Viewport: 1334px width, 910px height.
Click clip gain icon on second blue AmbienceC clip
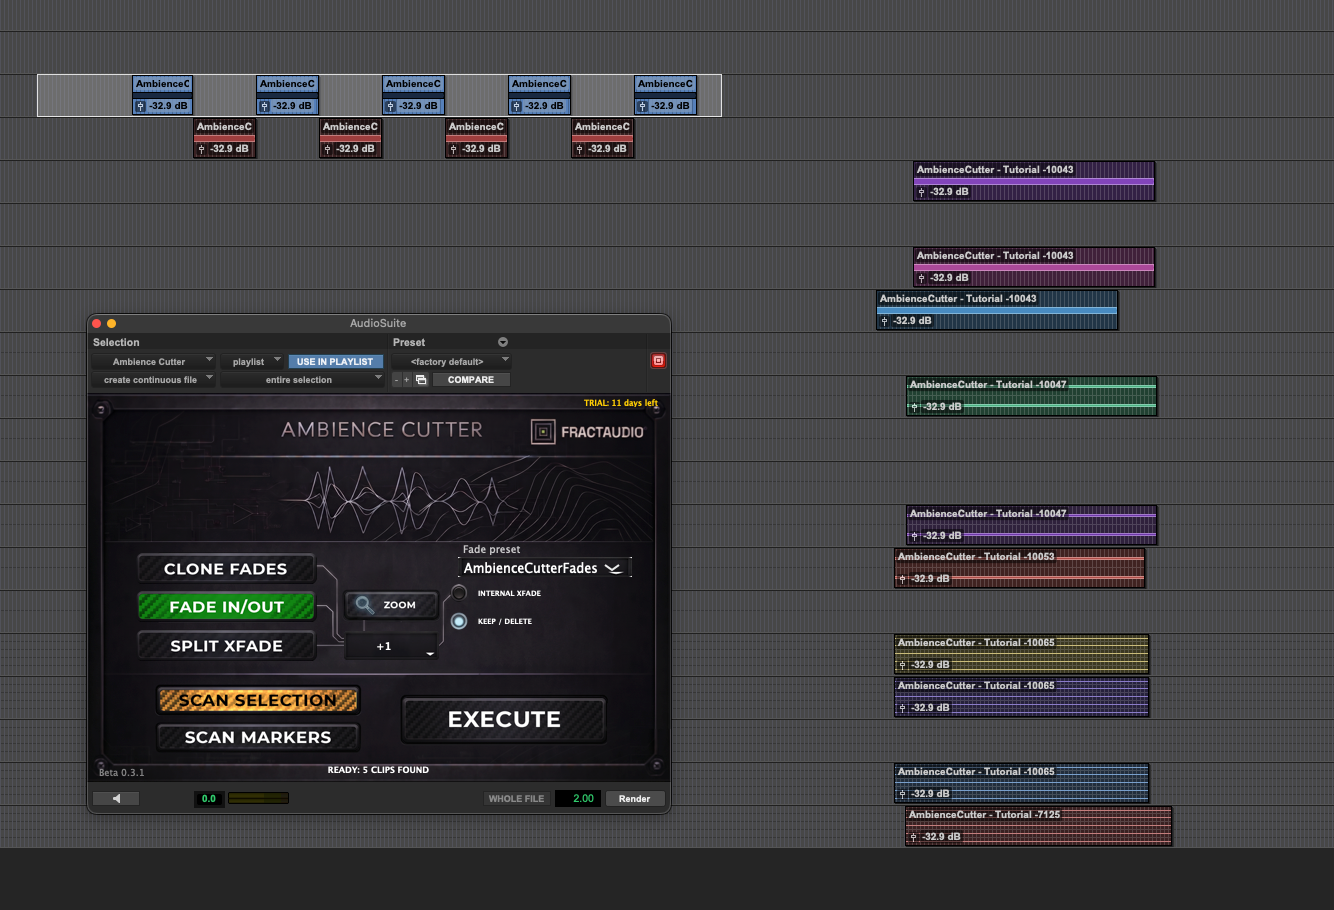click(264, 106)
